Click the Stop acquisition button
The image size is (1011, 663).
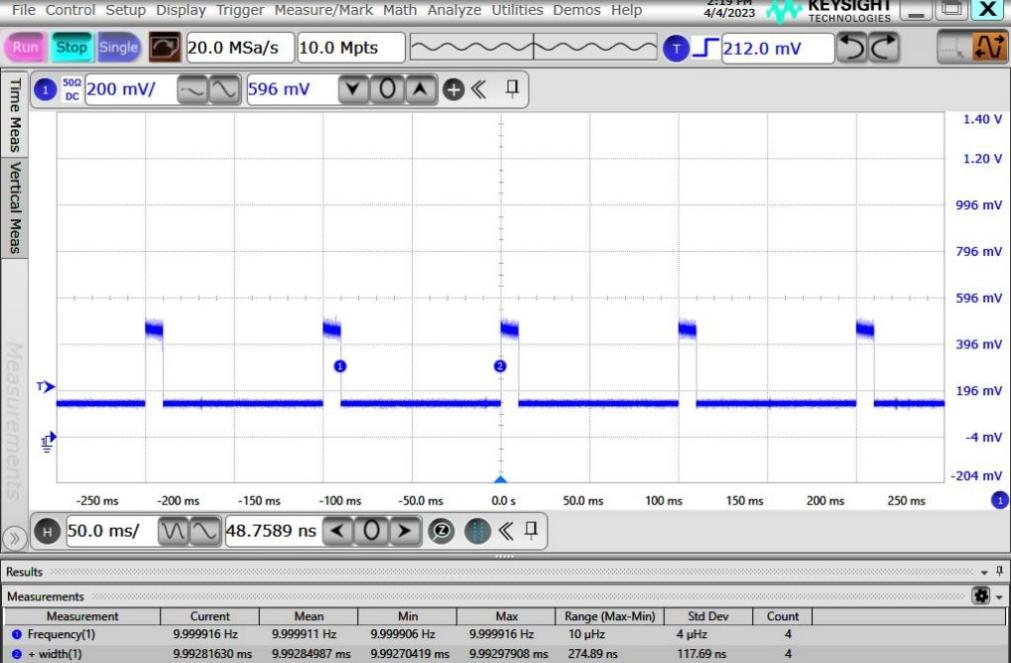[71, 47]
